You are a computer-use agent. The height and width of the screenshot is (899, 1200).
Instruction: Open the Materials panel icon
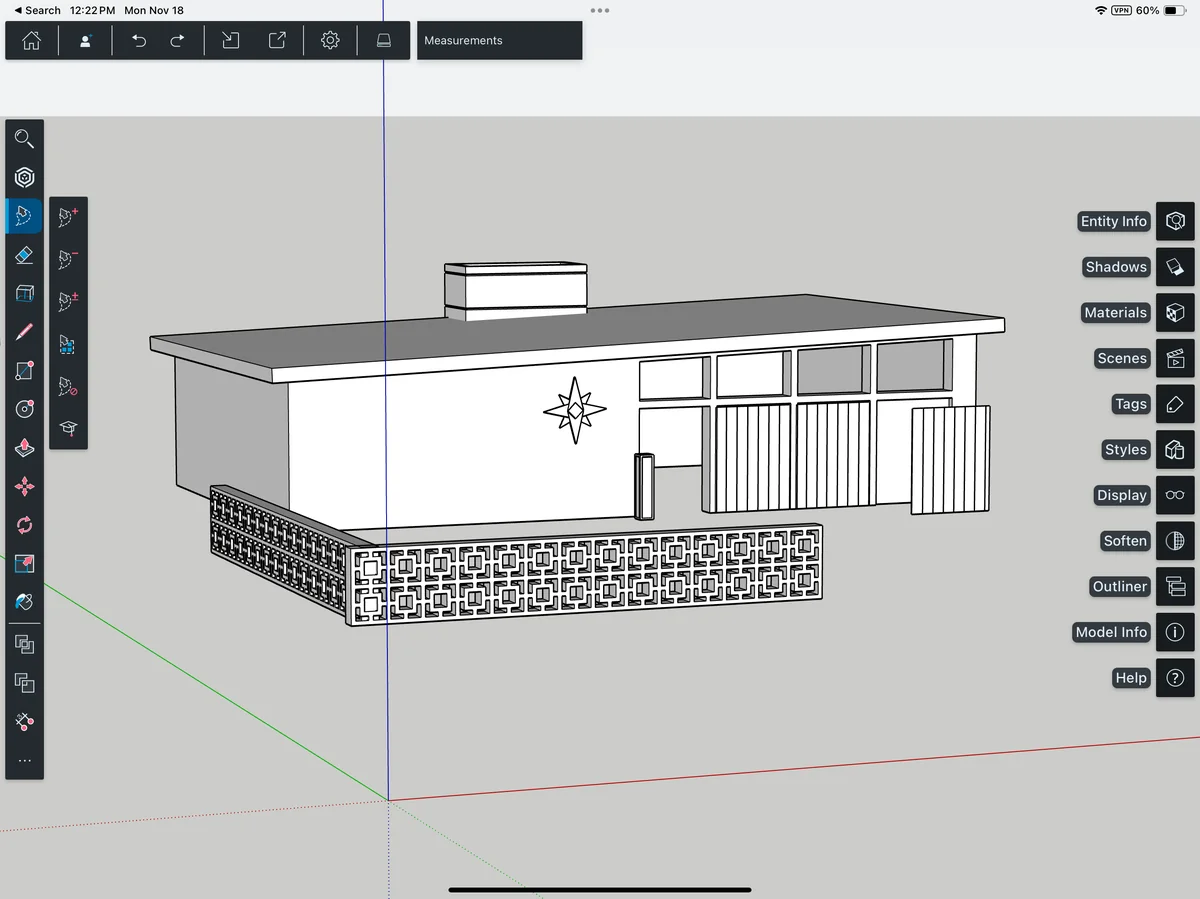point(1175,313)
